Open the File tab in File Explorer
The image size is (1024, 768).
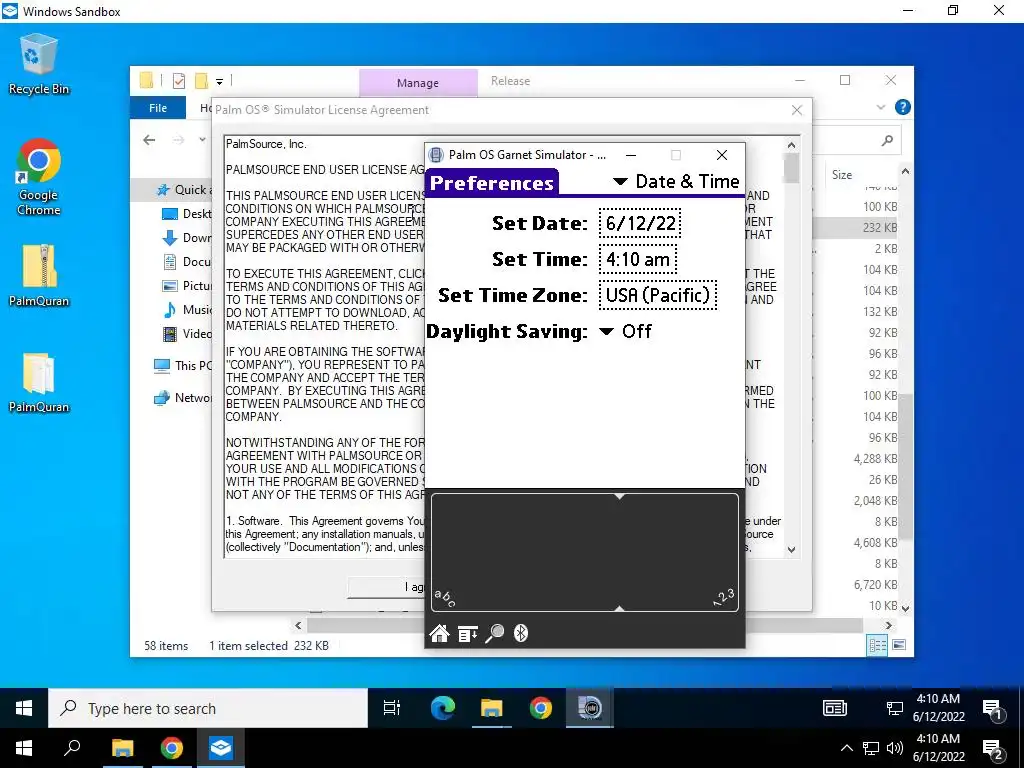[x=157, y=108]
